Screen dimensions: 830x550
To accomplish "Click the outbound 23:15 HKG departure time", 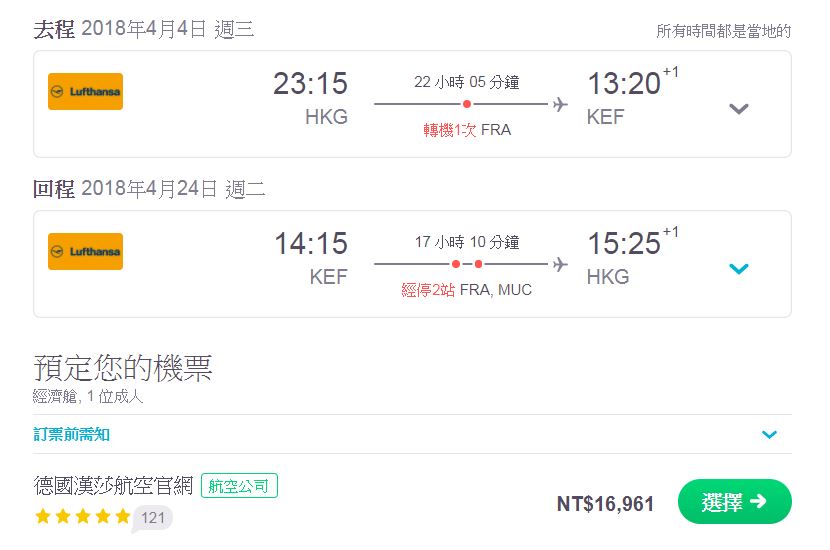I will click(311, 99).
